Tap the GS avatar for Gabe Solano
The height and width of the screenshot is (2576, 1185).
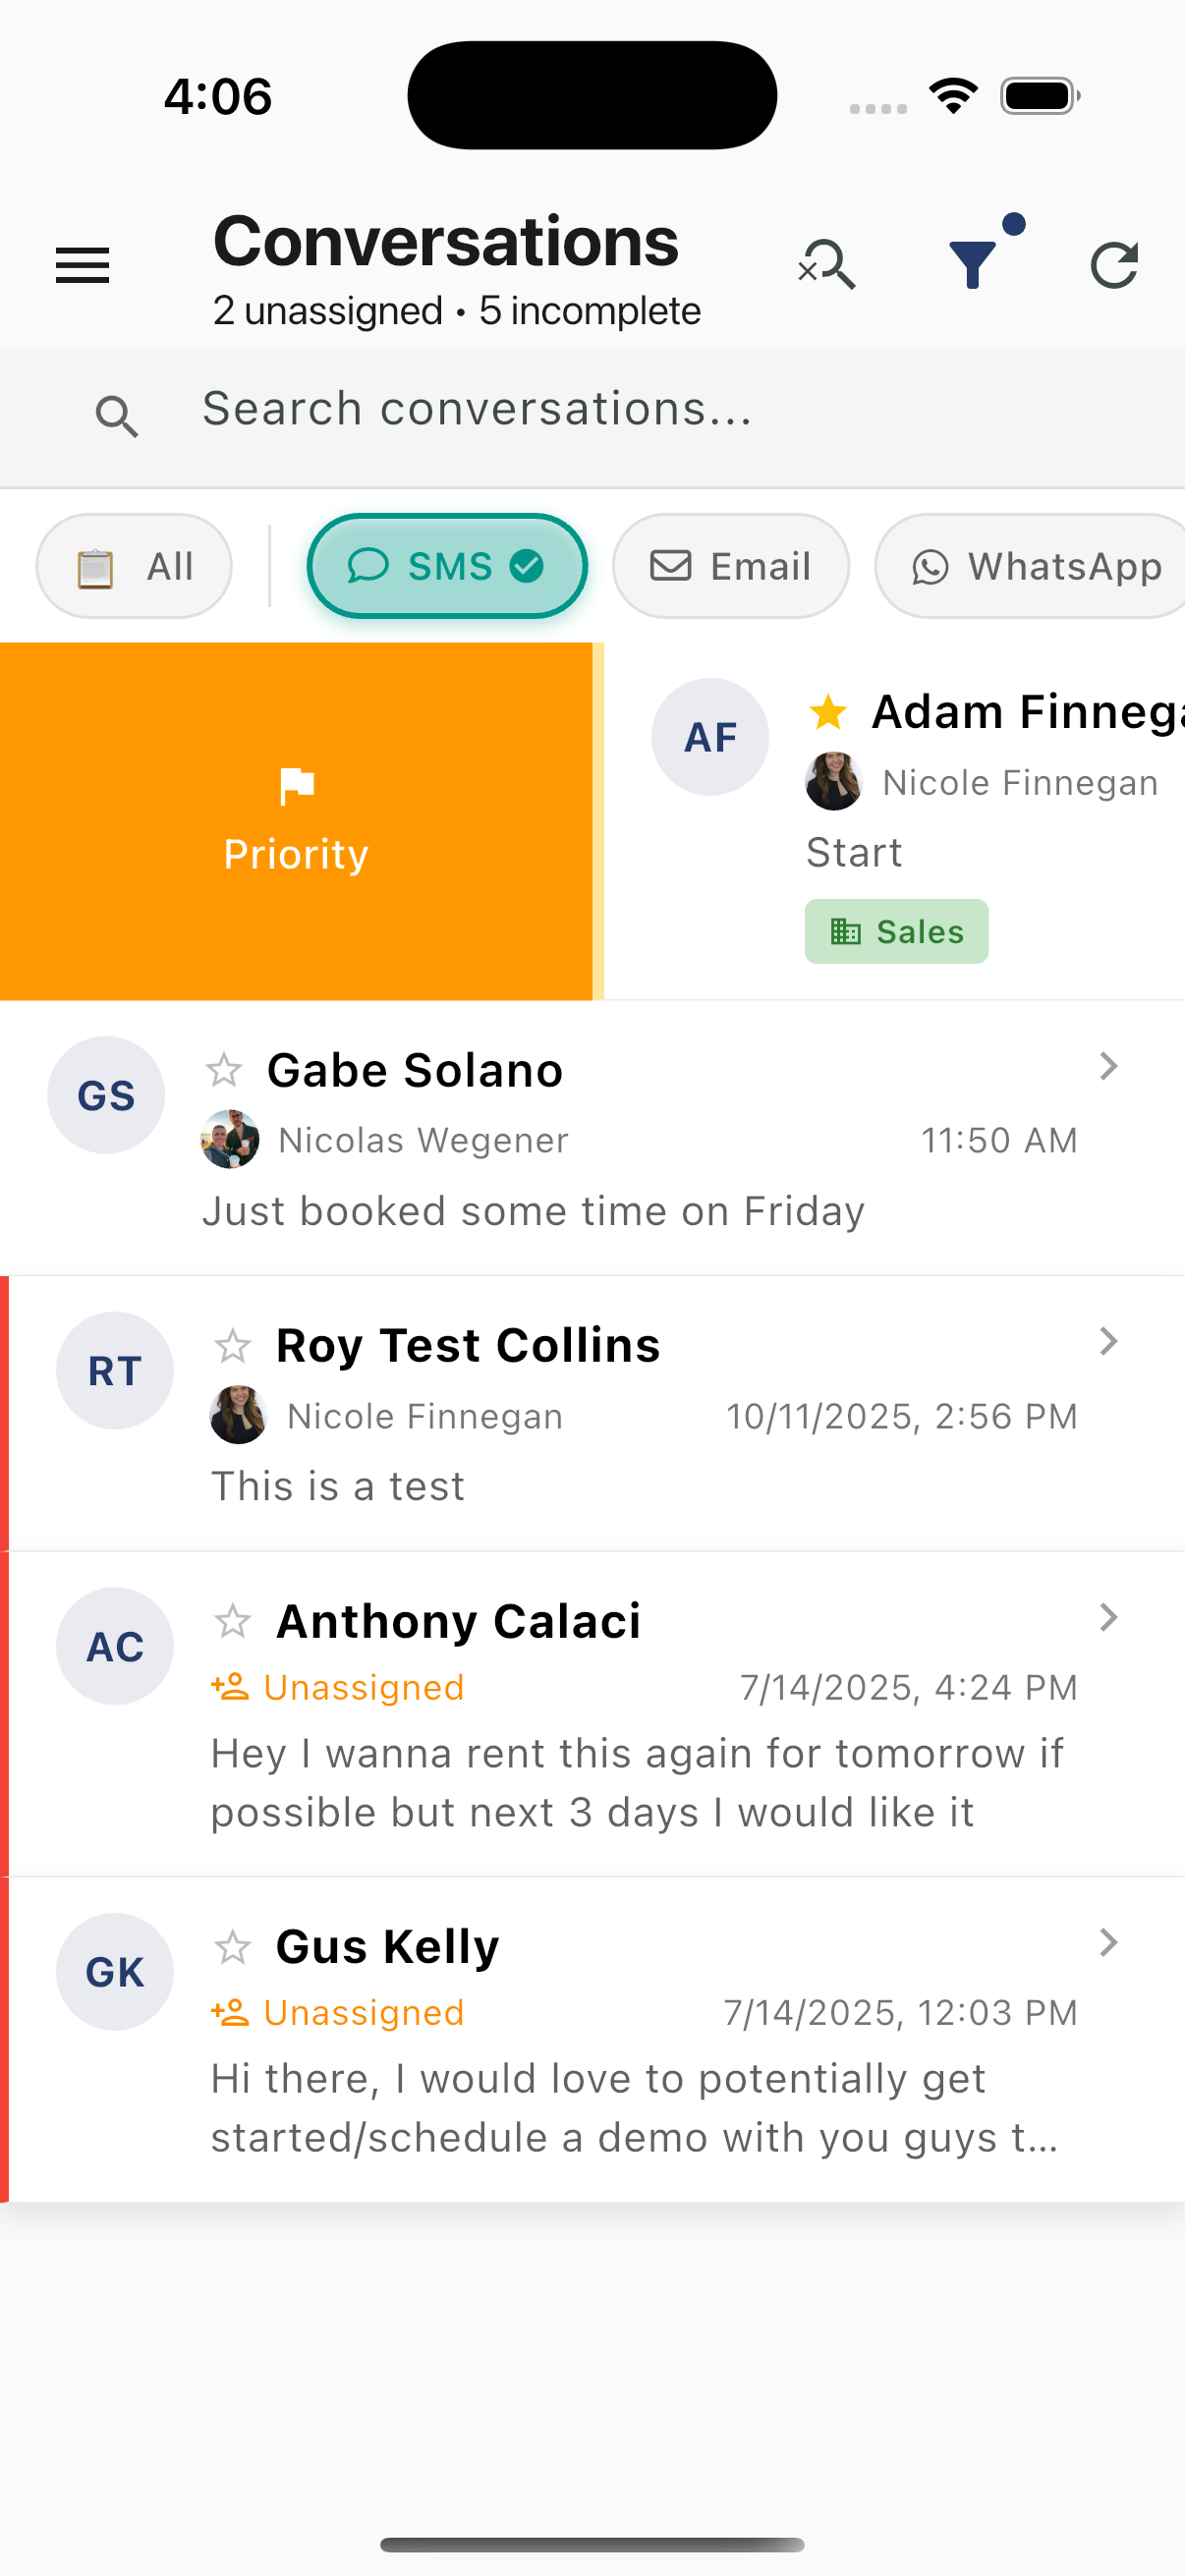[106, 1095]
